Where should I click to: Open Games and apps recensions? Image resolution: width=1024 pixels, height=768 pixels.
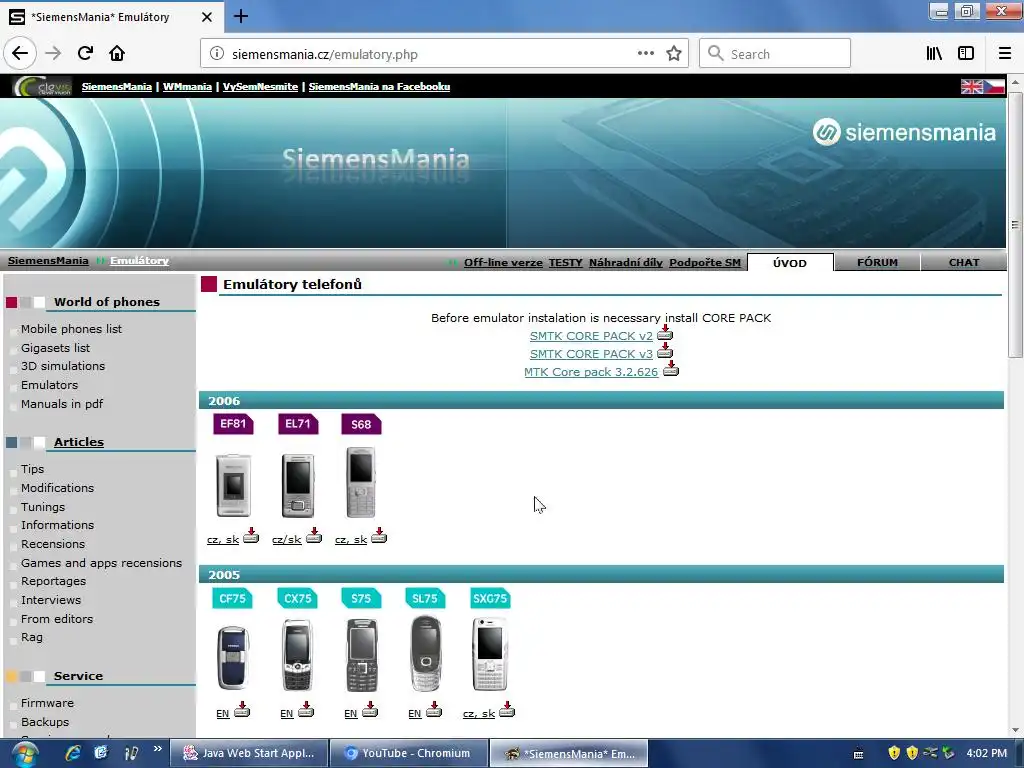(101, 562)
